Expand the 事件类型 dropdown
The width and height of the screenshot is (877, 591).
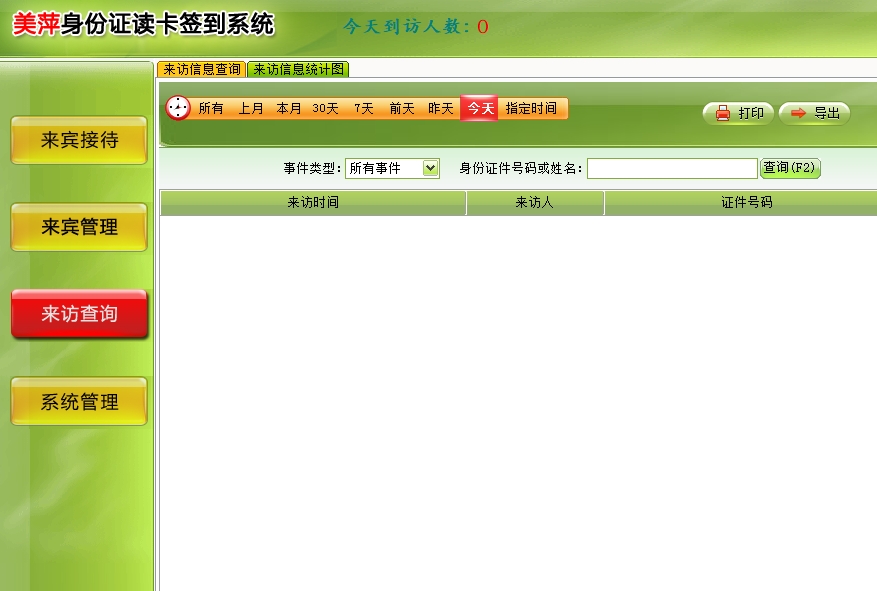(x=431, y=169)
